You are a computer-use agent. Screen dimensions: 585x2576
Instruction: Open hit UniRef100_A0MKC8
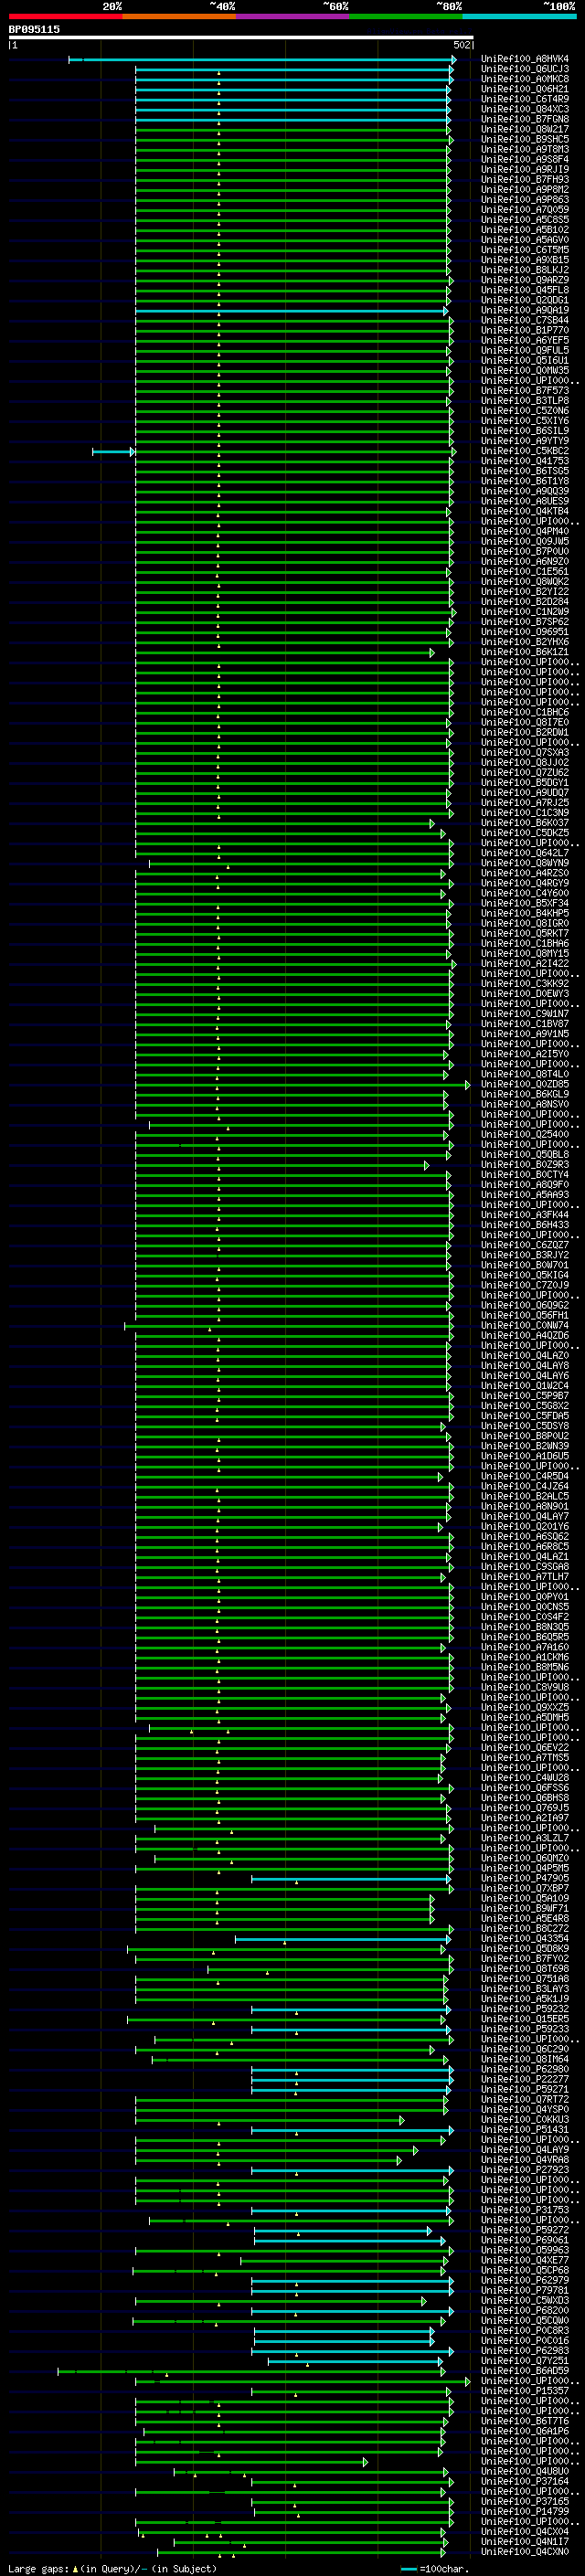pos(524,79)
